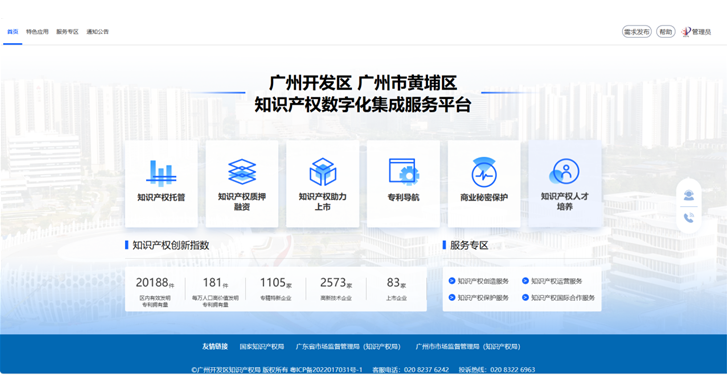Click the 知识产权质押融资 stacked layers icon
The height and width of the screenshot is (376, 727).
[242, 171]
